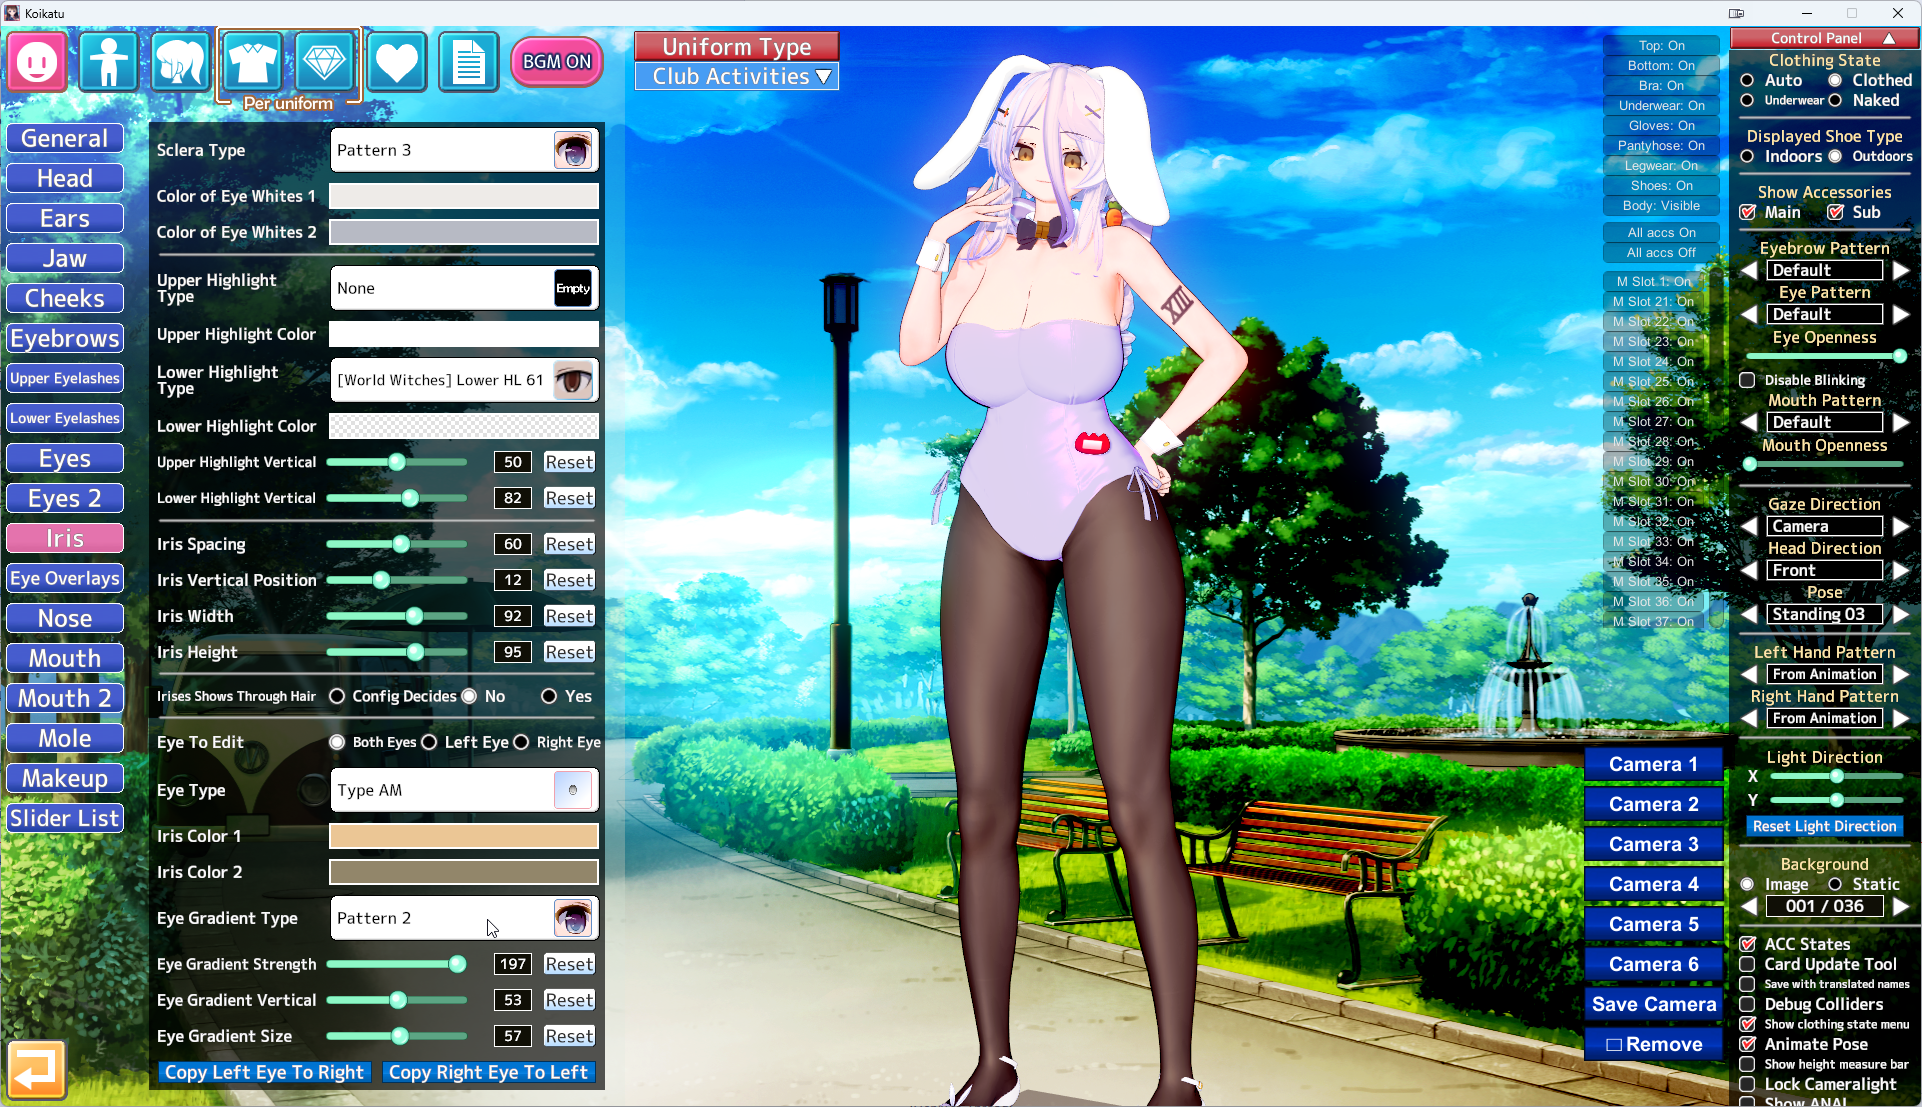Previous Eyebrow Pattern left arrow

[1749, 270]
